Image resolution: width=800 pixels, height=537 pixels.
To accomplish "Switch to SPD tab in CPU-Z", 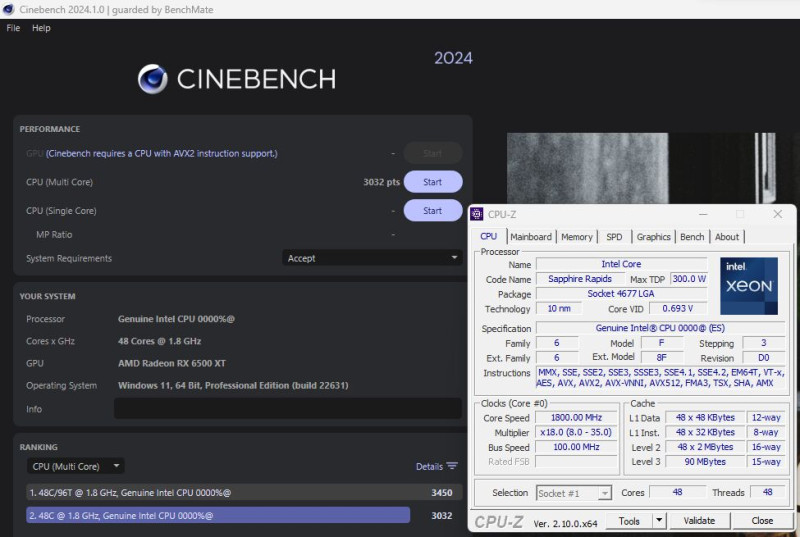I will click(614, 237).
